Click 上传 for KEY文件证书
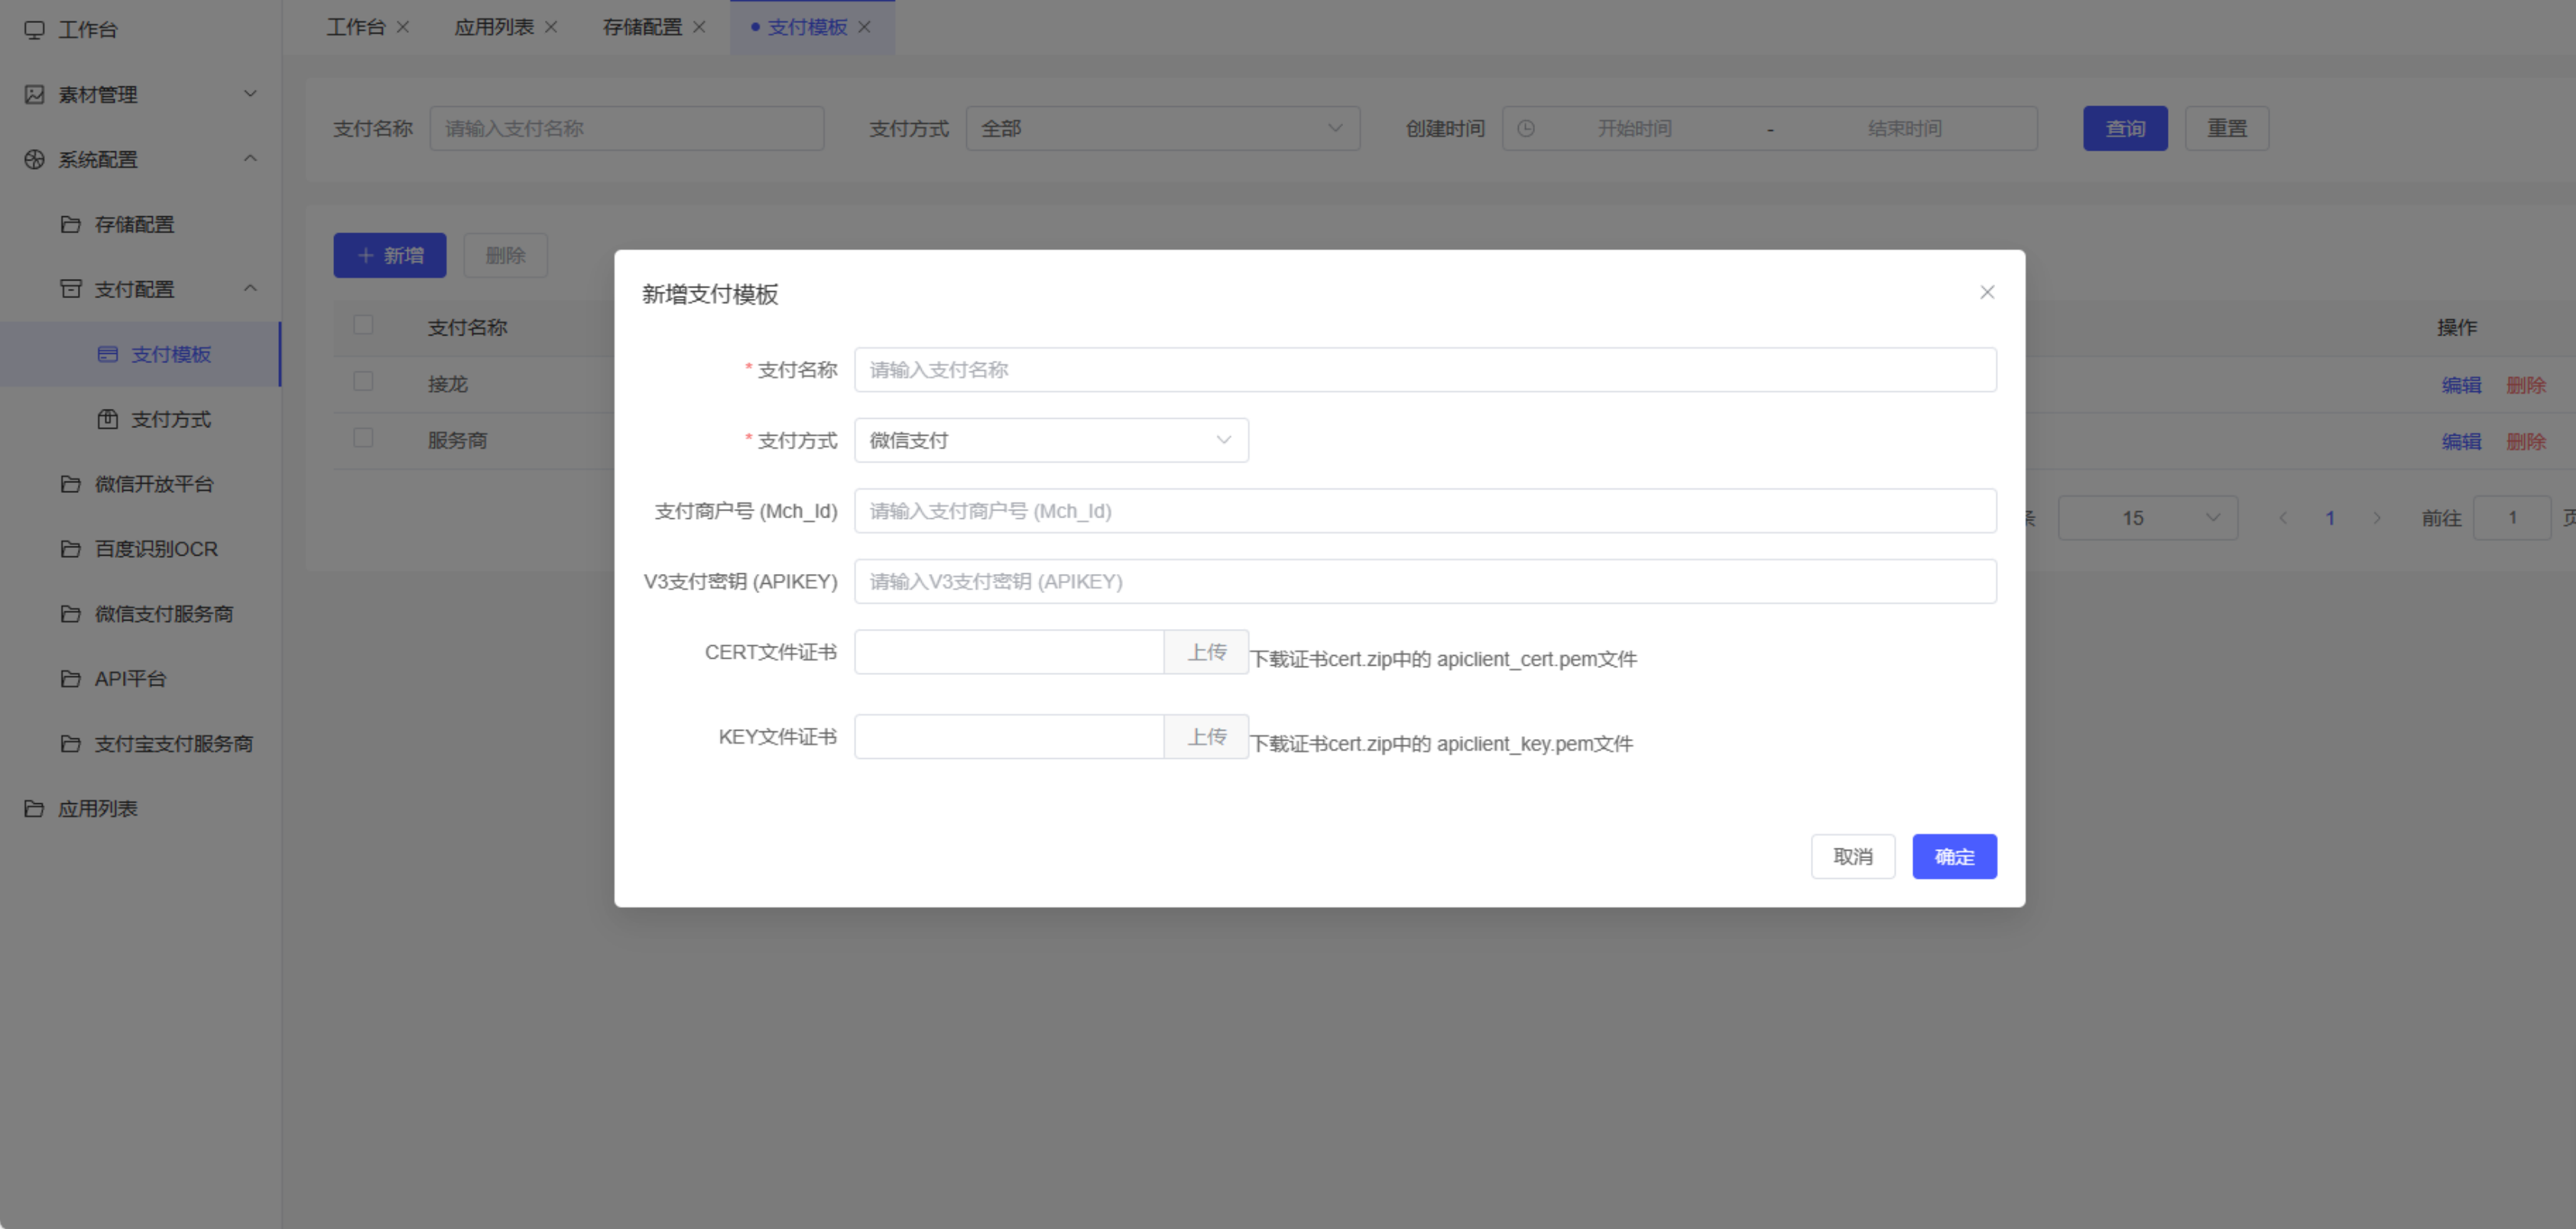This screenshot has width=2576, height=1229. [1207, 737]
